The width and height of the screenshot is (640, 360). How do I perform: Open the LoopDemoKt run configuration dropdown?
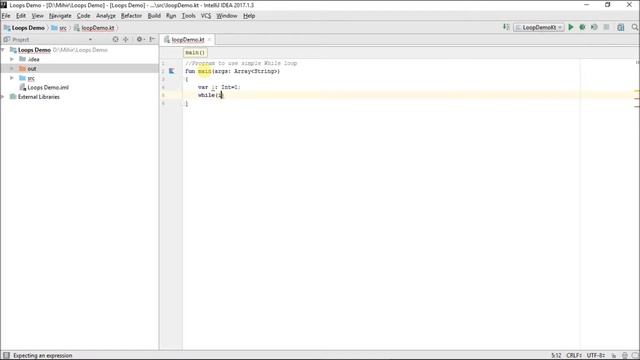pyautogui.click(x=539, y=27)
